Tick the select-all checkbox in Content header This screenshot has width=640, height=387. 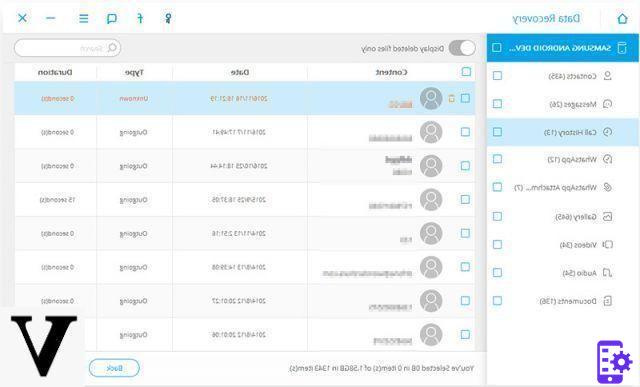coord(466,72)
